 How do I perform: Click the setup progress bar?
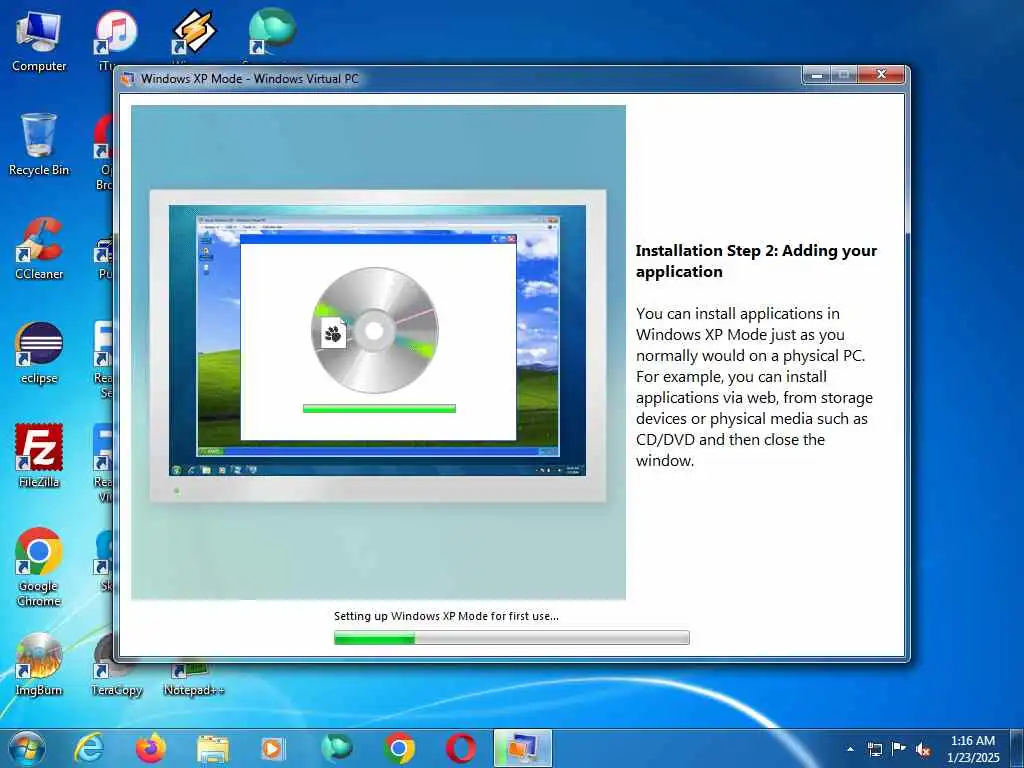click(511, 637)
